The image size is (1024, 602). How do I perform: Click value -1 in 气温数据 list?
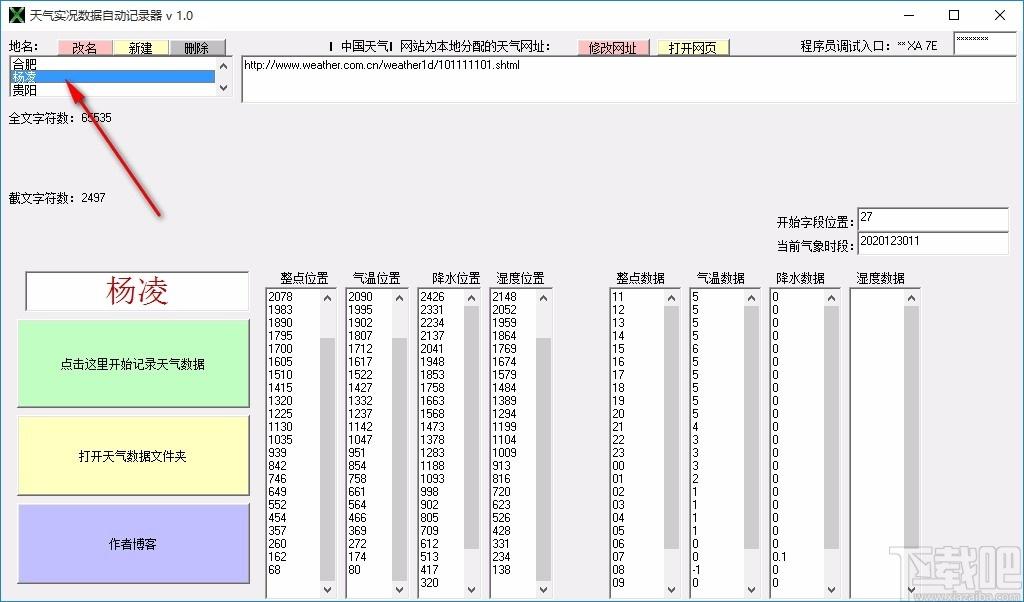[x=696, y=569]
